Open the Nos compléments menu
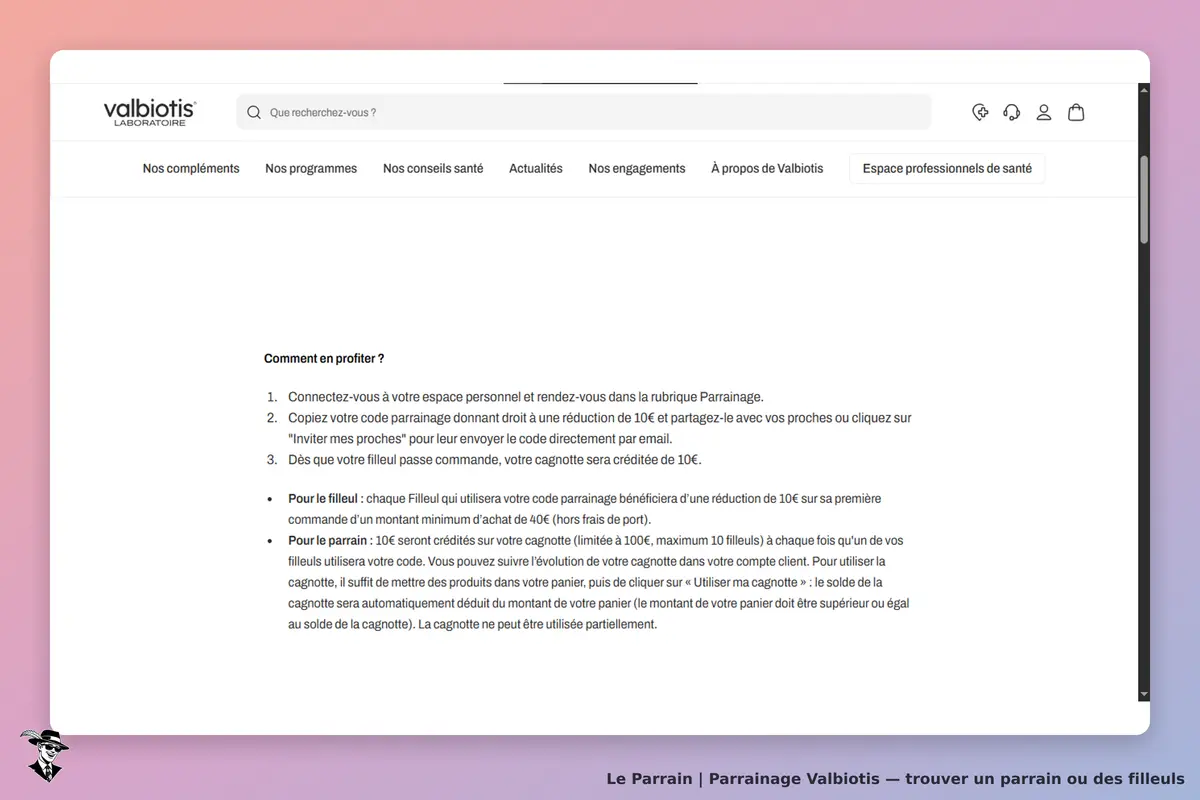Viewport: 1200px width, 800px height. point(191,169)
